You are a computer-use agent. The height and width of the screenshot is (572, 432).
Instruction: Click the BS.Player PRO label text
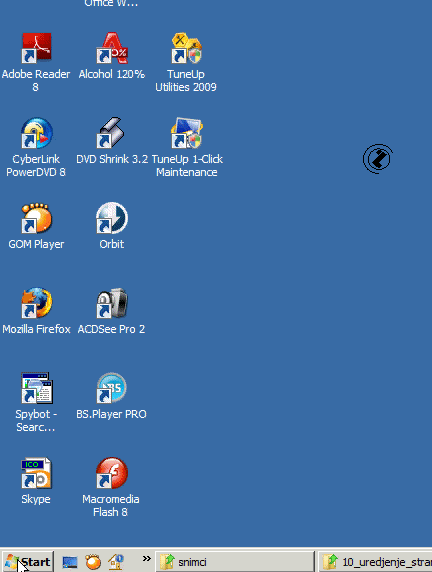tap(111, 414)
